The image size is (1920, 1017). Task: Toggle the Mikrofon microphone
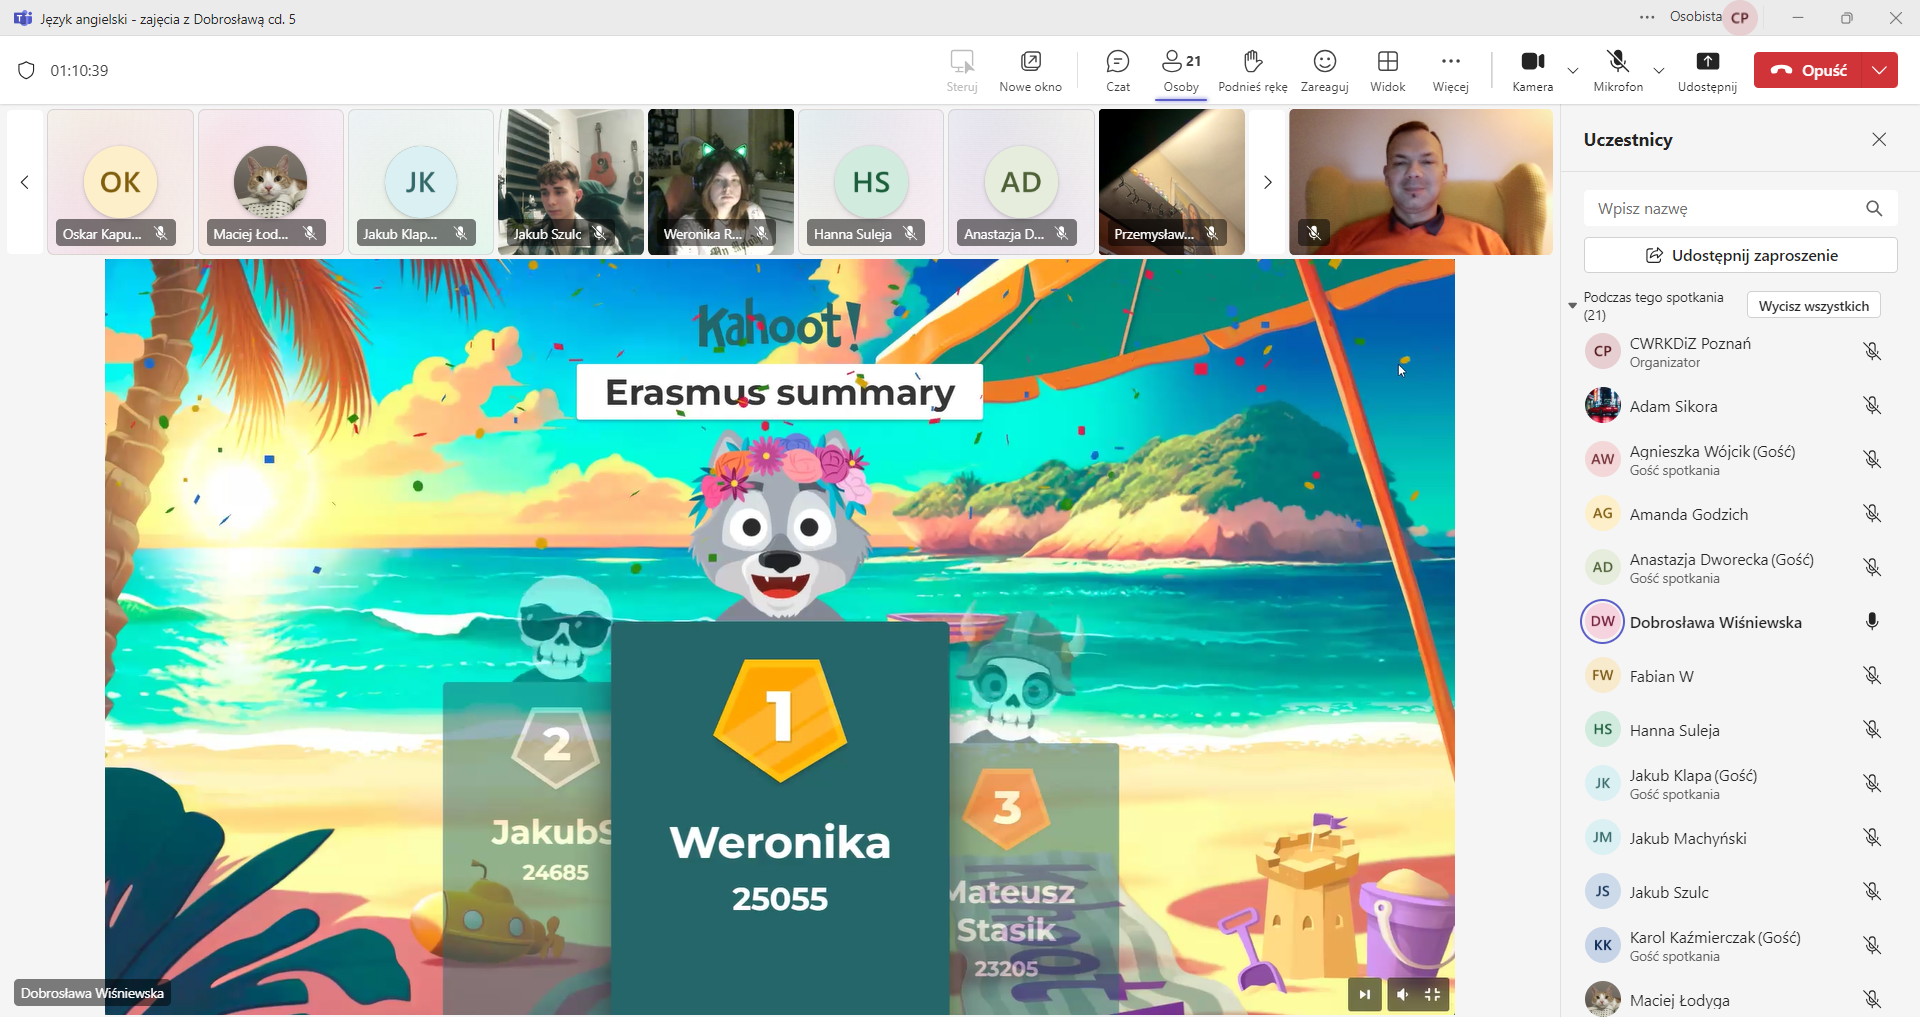1617,71
